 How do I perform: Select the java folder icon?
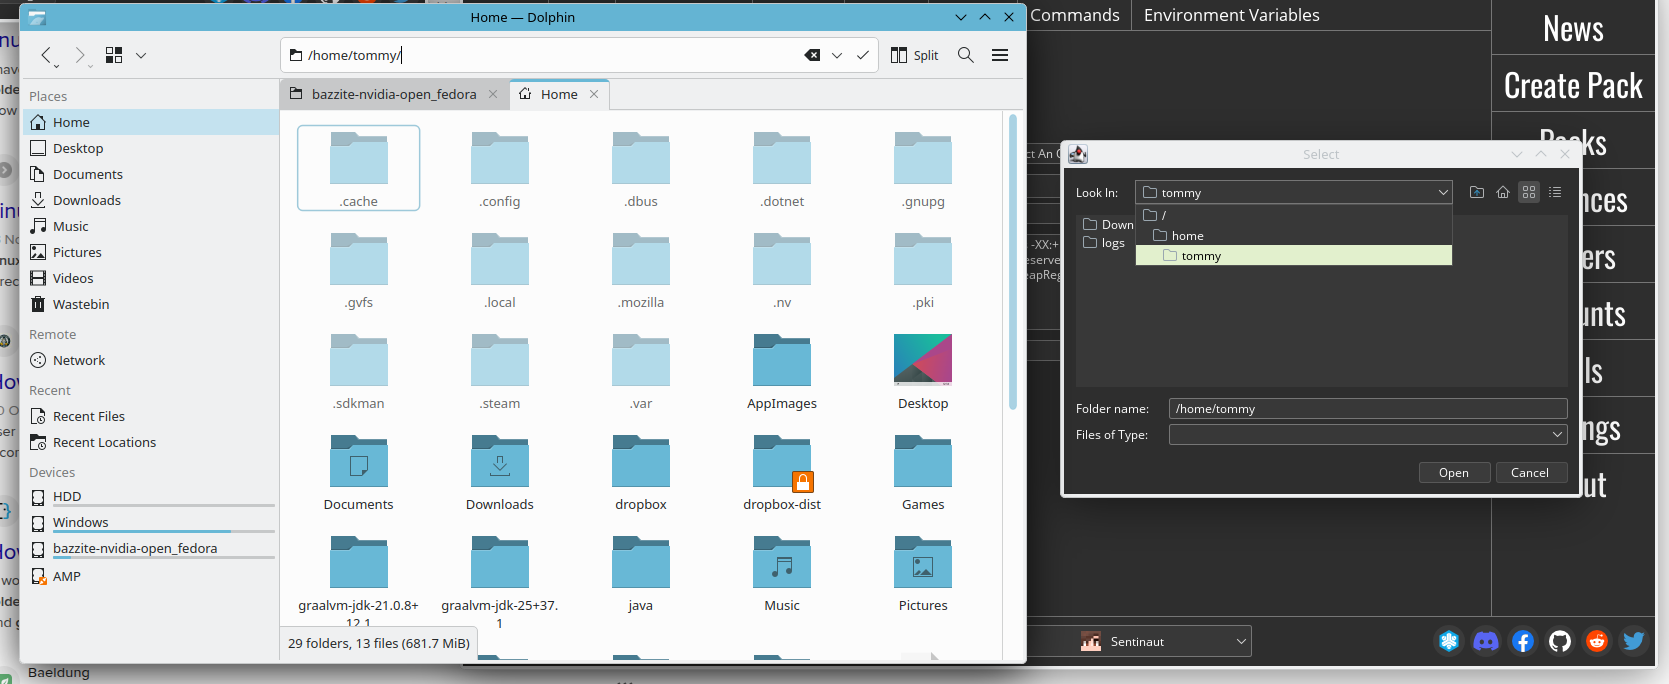point(641,562)
